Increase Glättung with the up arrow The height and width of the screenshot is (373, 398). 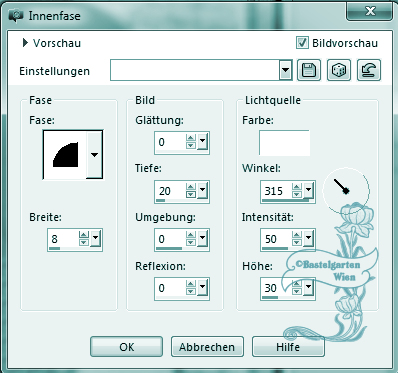pyautogui.click(x=191, y=138)
